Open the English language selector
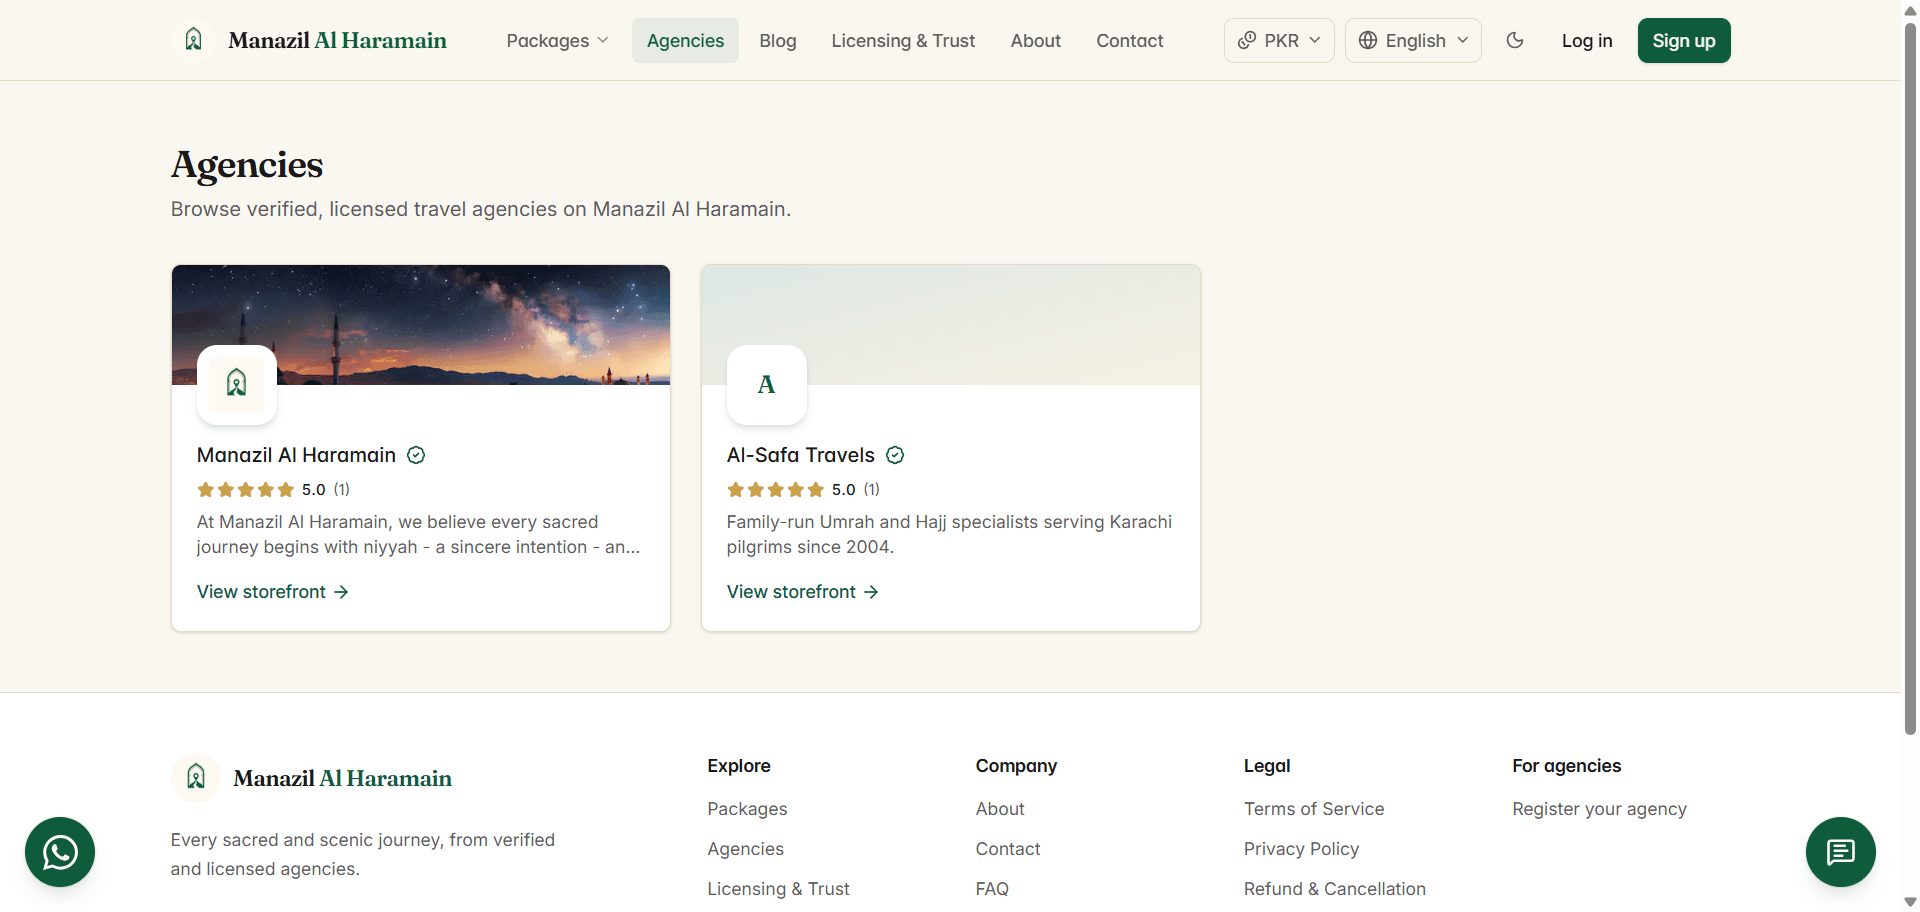 coord(1413,40)
